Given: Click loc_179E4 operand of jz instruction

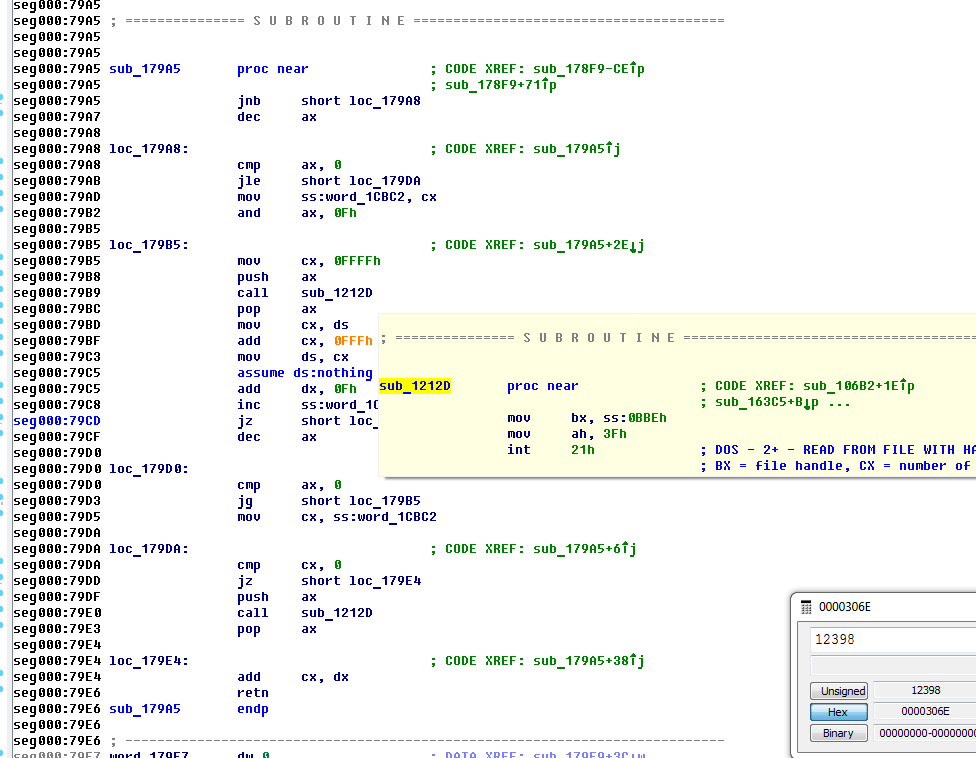Looking at the screenshot, I should point(384,581).
